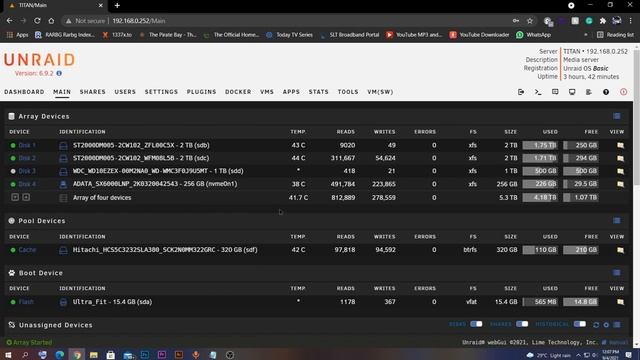
Task: Open the APPS tab
Action: point(291,92)
